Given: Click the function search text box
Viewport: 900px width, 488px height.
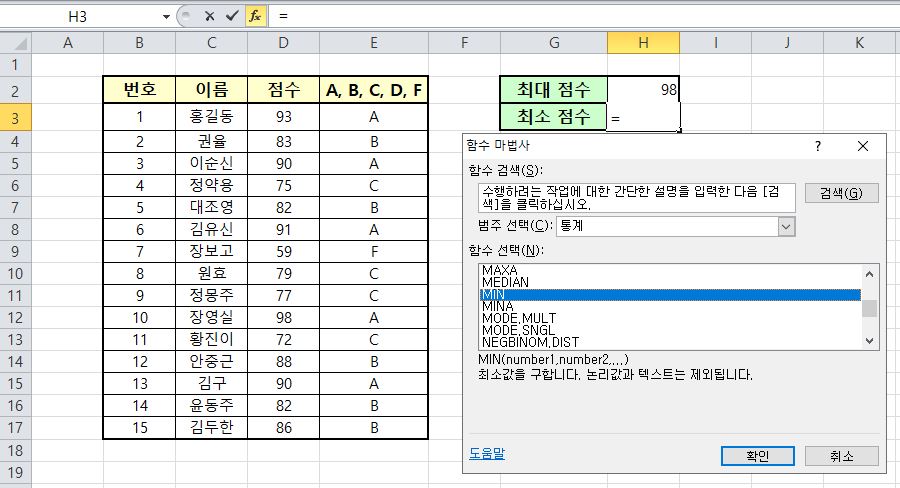Looking at the screenshot, I should point(637,197).
